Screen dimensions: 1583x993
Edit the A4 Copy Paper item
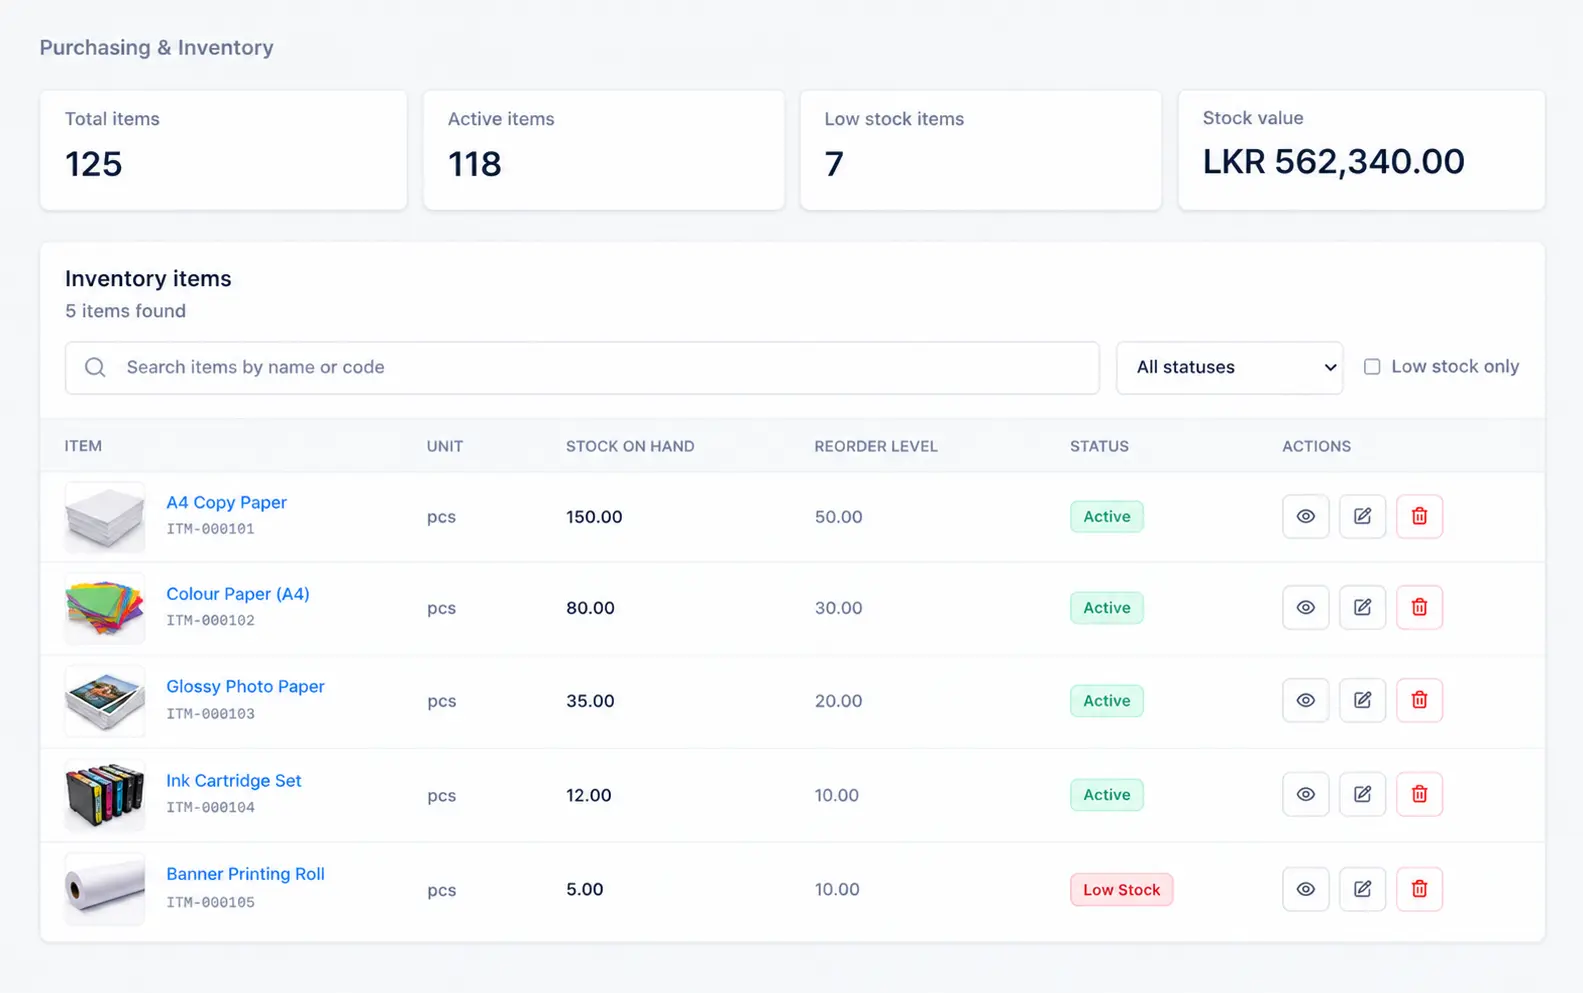click(1362, 516)
